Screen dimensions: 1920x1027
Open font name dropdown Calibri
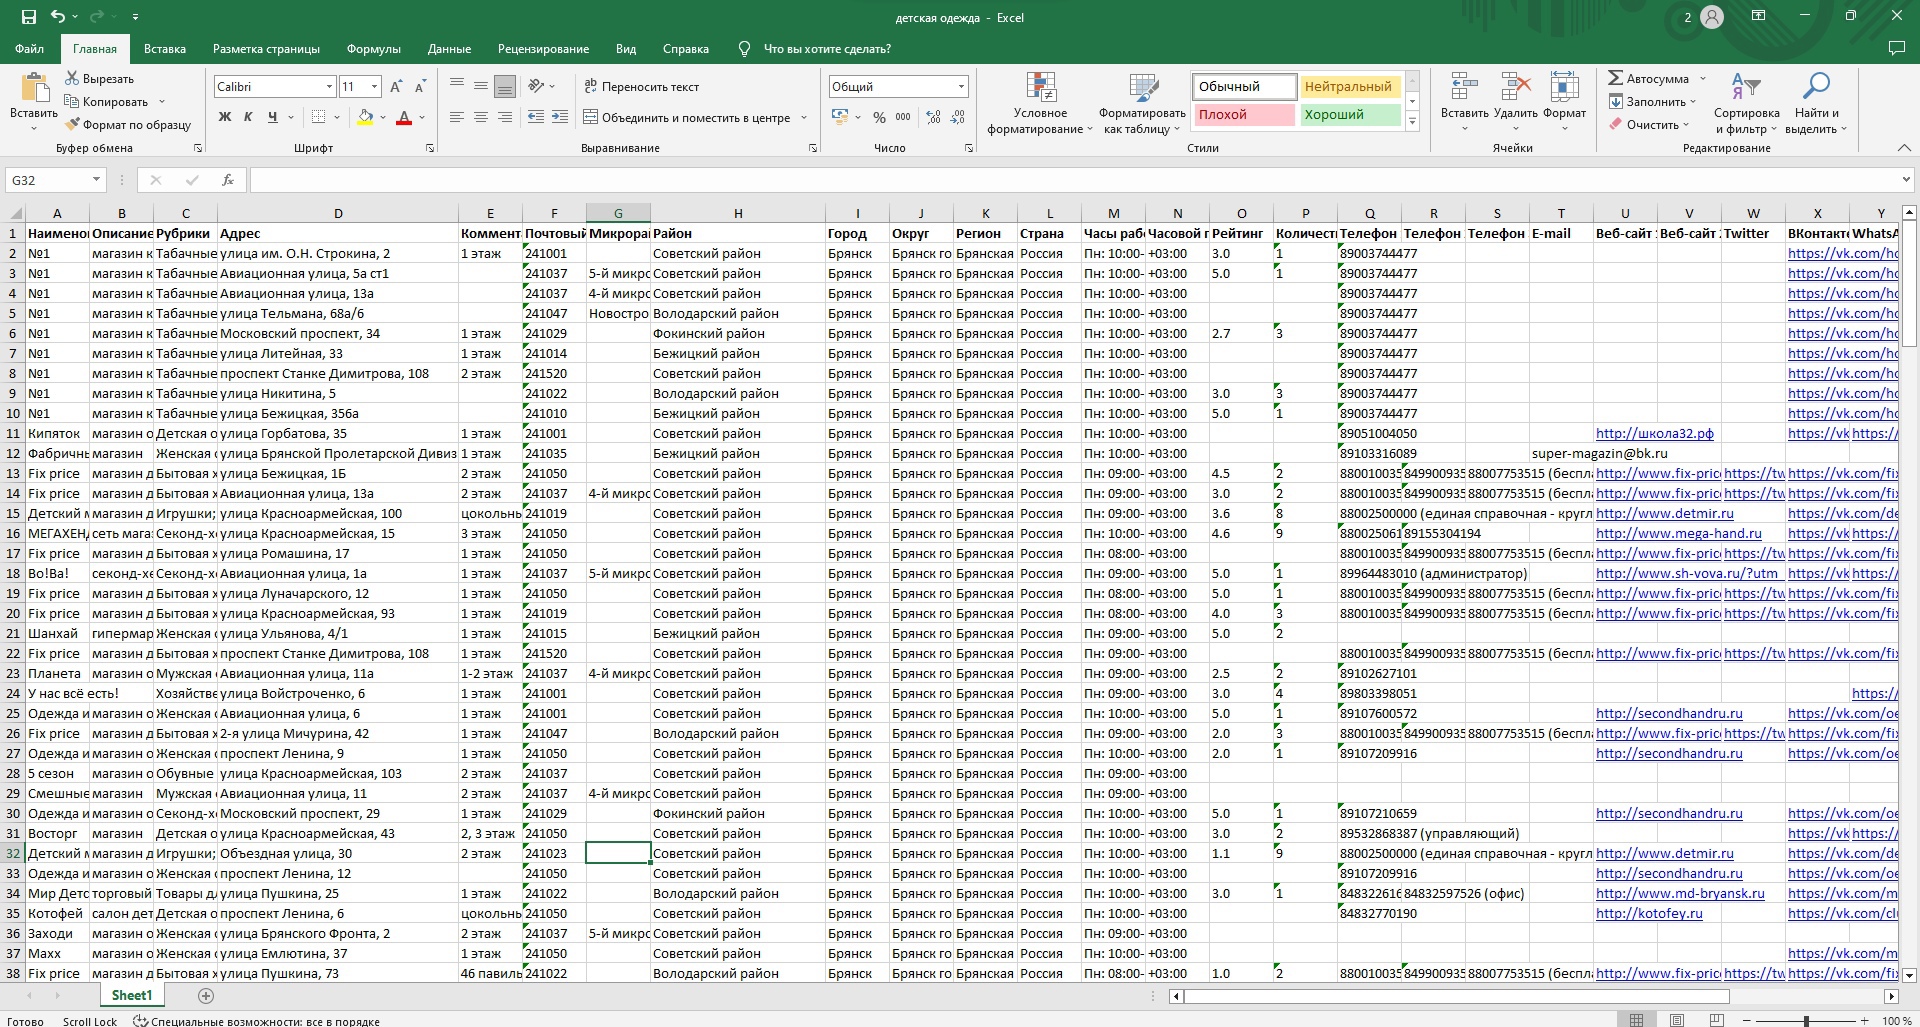(329, 87)
